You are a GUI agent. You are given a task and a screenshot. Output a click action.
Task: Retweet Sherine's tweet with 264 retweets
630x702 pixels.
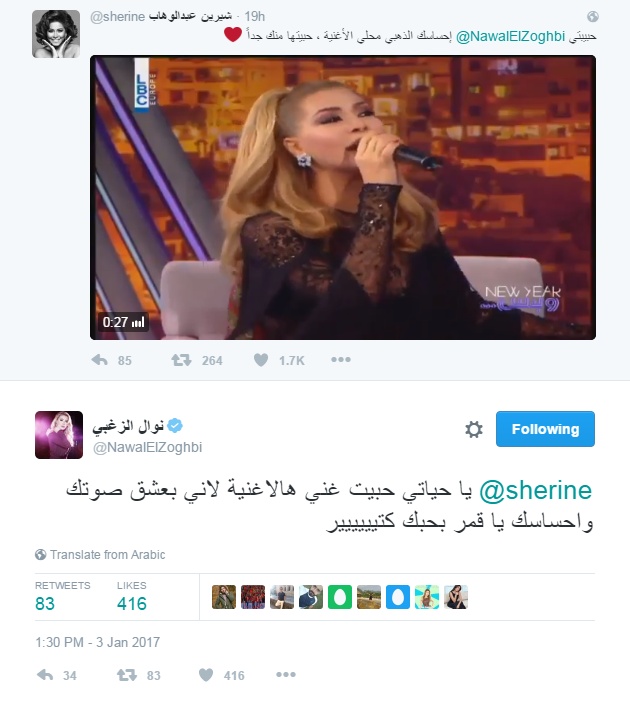coord(181,360)
